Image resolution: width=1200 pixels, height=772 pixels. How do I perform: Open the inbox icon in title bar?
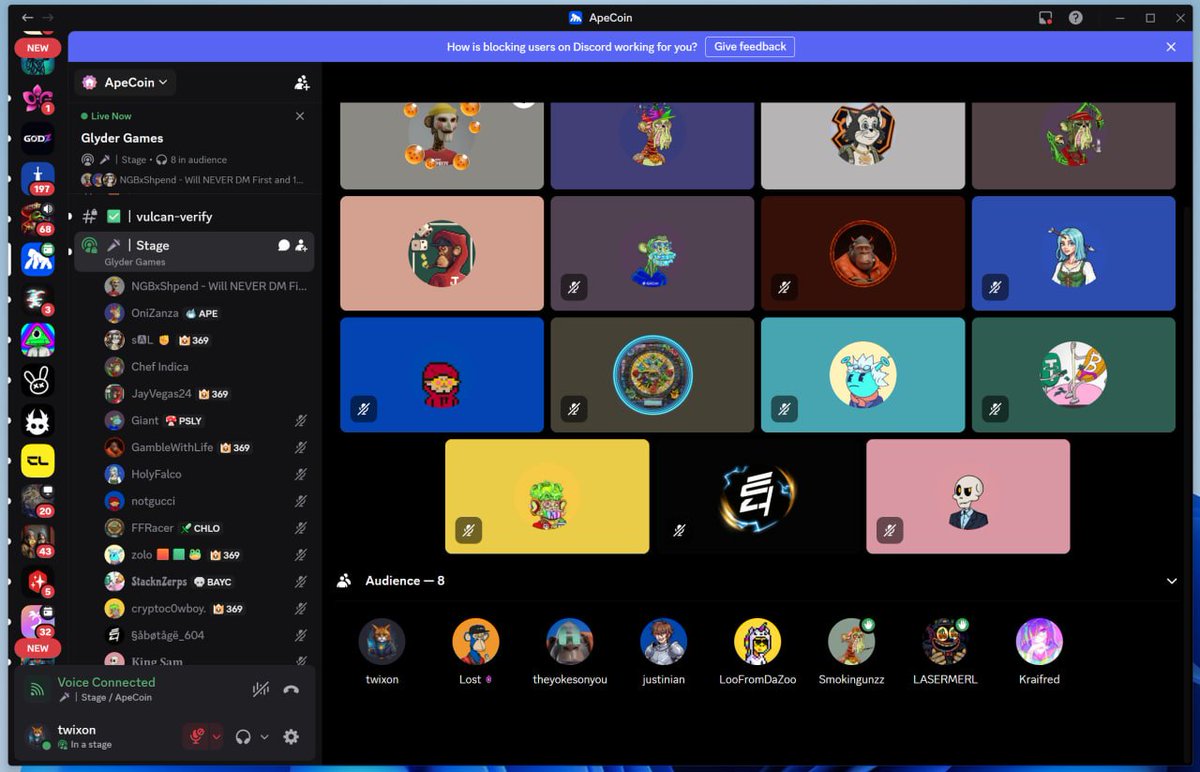[1046, 18]
